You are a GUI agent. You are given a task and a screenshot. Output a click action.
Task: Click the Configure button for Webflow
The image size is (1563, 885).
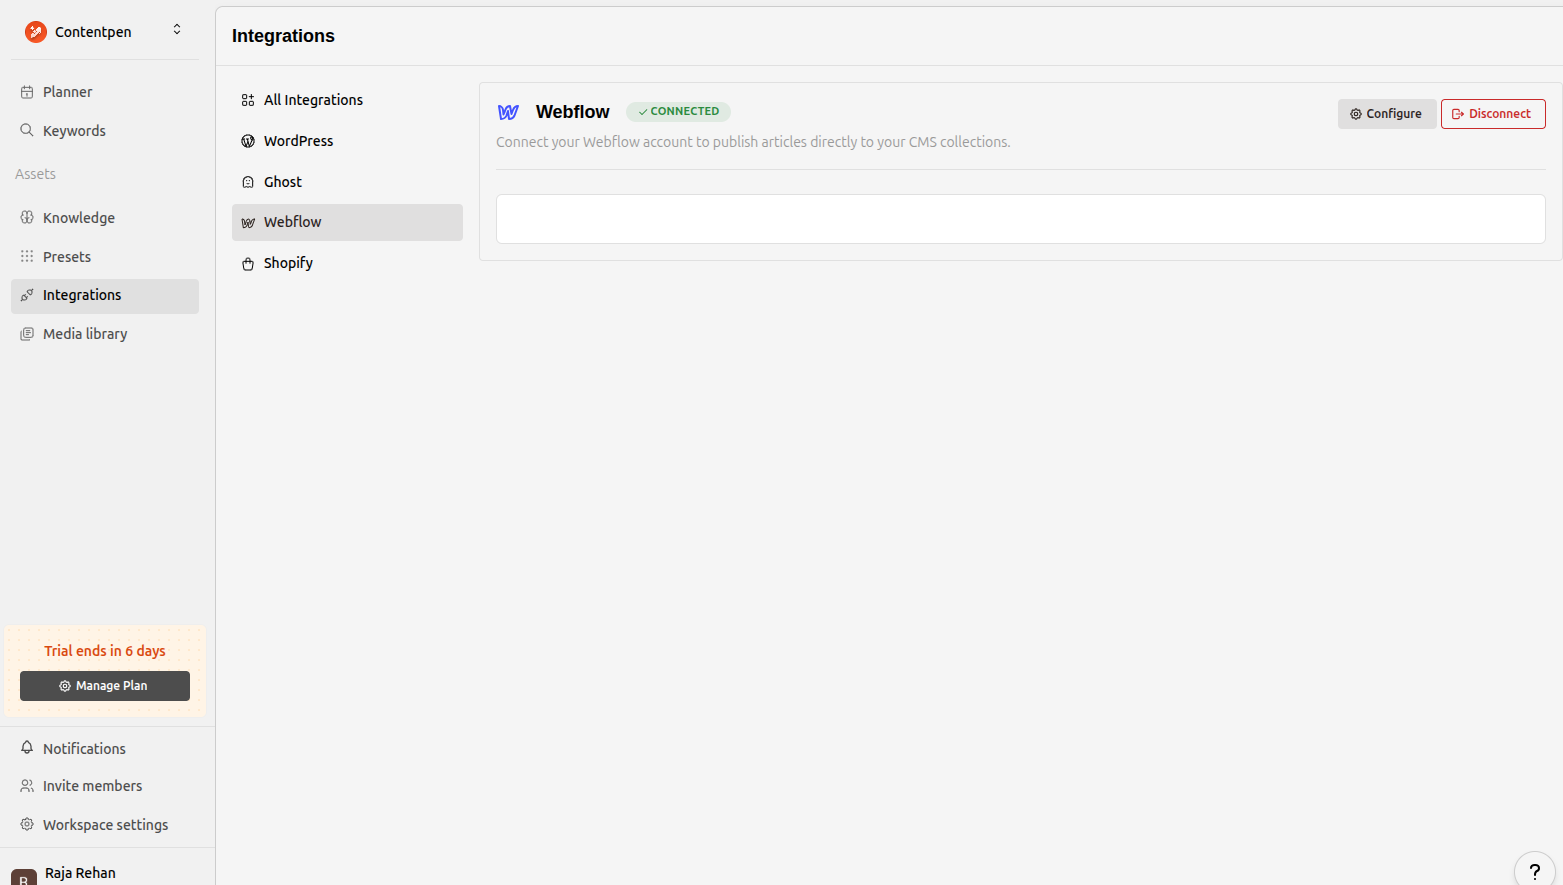(1386, 114)
